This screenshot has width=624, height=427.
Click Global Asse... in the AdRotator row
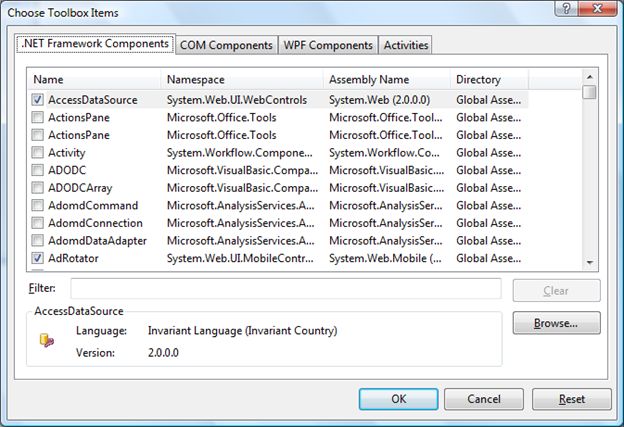pyautogui.click(x=488, y=258)
